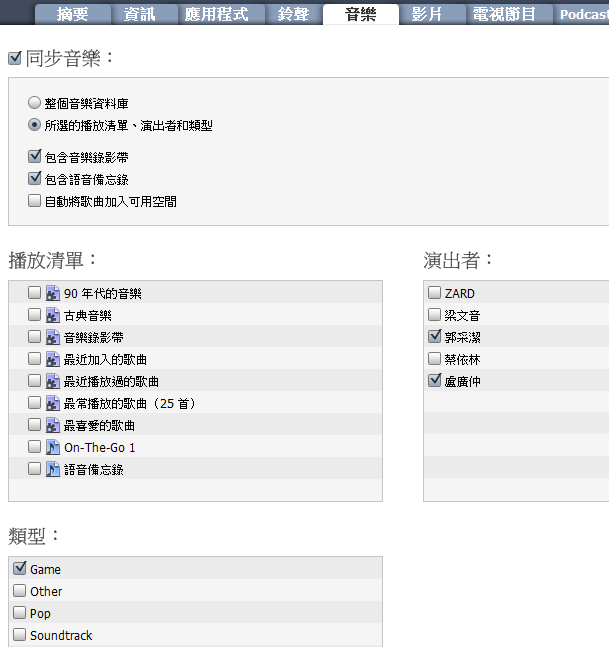609x647 pixels.
Task: Click the Game genre label
Action: click(45, 570)
